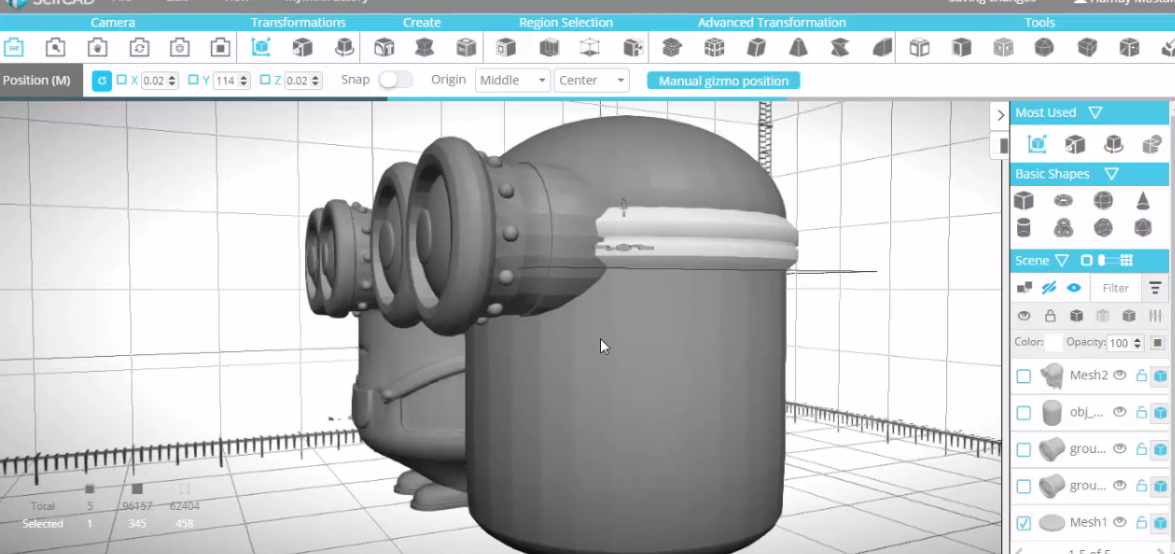Add a cube from Basic Shapes
This screenshot has width=1175, height=554.
pyautogui.click(x=1024, y=200)
